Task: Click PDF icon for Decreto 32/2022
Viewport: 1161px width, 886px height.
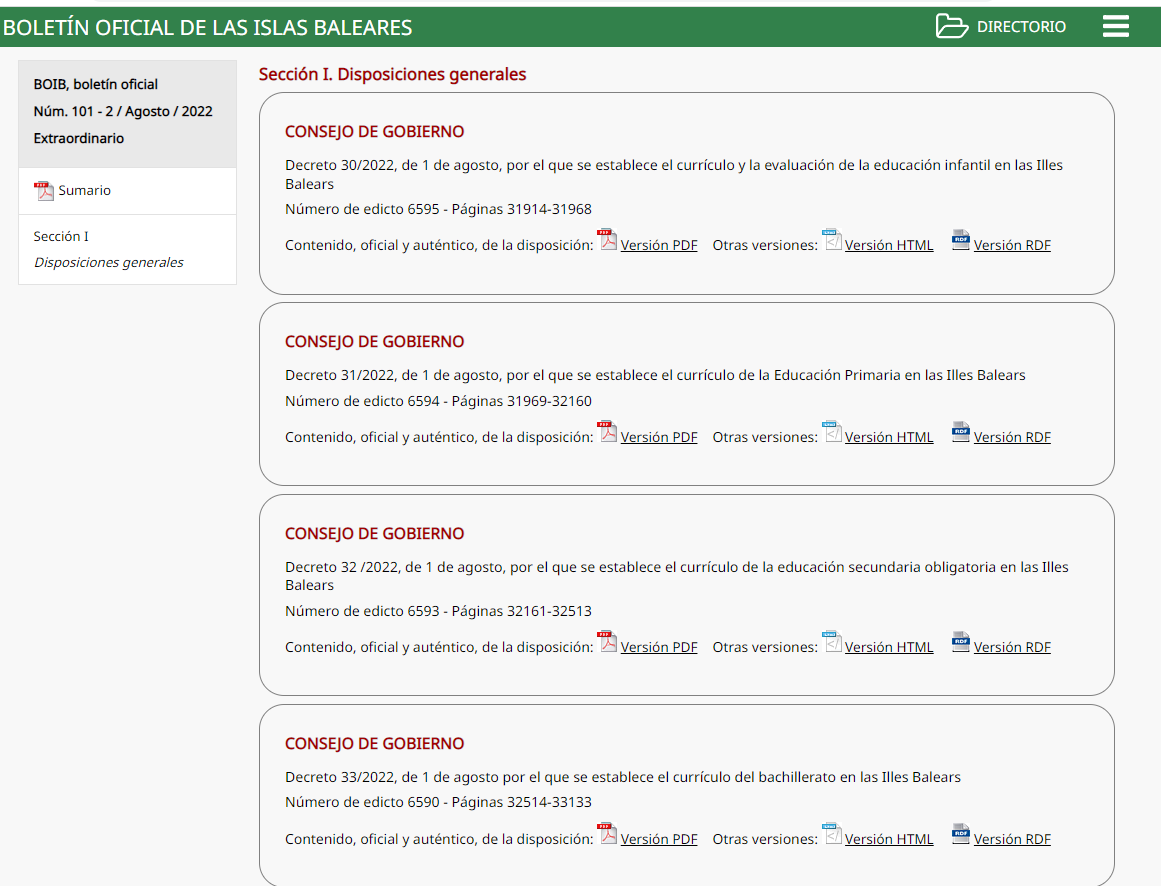Action: coord(608,642)
